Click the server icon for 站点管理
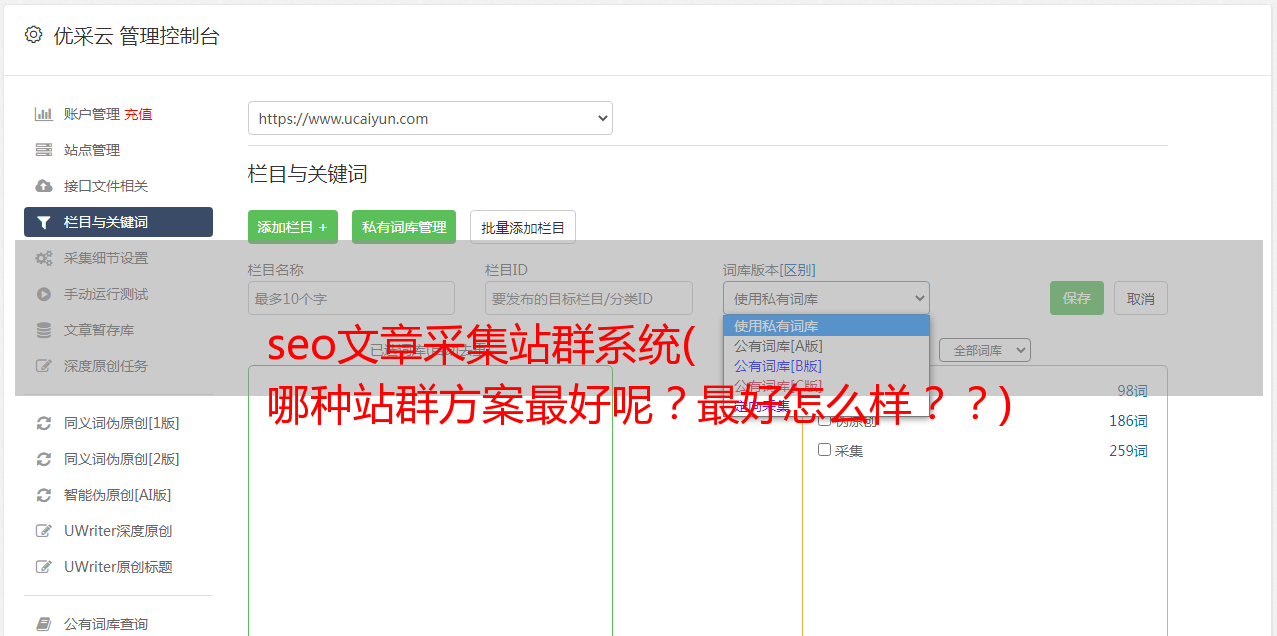This screenshot has height=636, width=1277. pyautogui.click(x=44, y=150)
